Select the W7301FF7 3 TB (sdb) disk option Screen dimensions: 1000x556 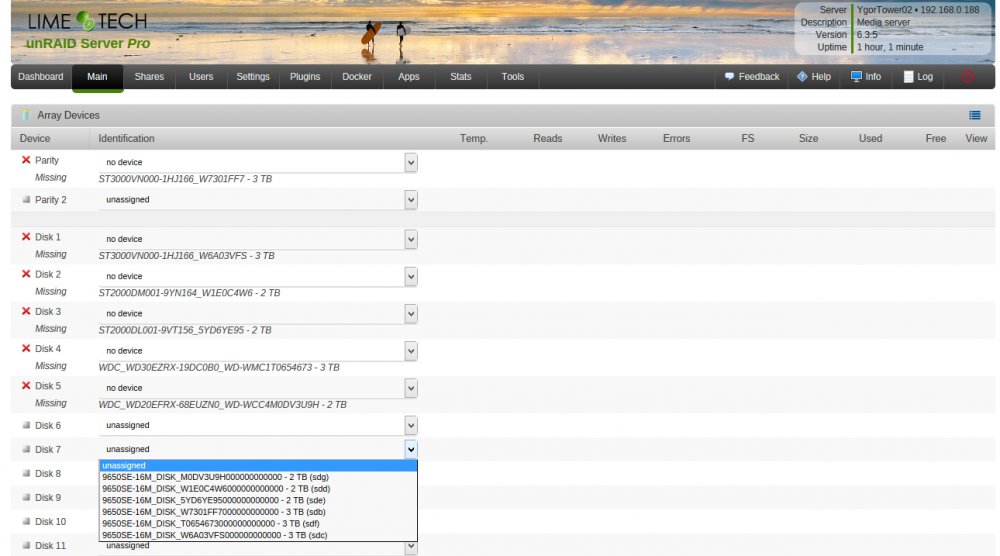click(x=258, y=512)
